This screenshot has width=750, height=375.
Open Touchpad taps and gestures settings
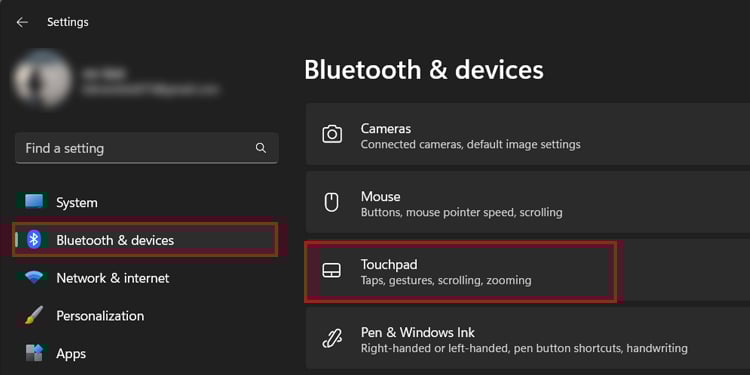(528, 271)
